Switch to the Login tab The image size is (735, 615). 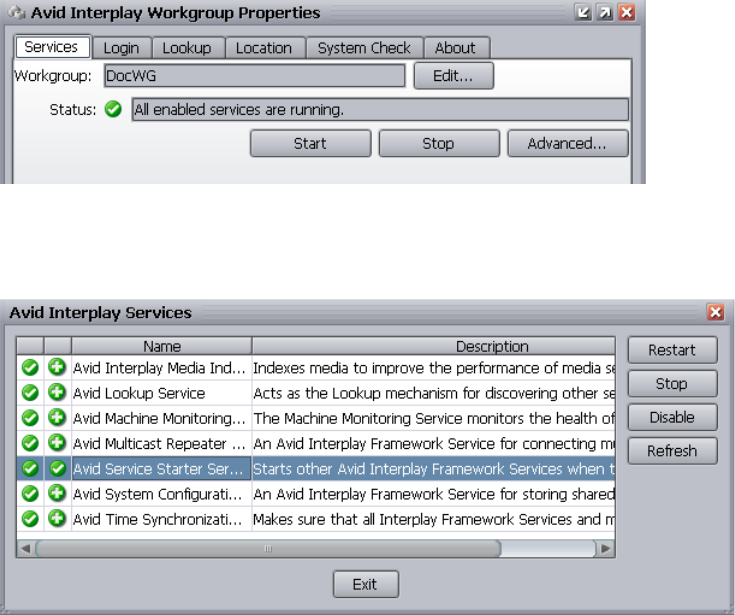121,48
